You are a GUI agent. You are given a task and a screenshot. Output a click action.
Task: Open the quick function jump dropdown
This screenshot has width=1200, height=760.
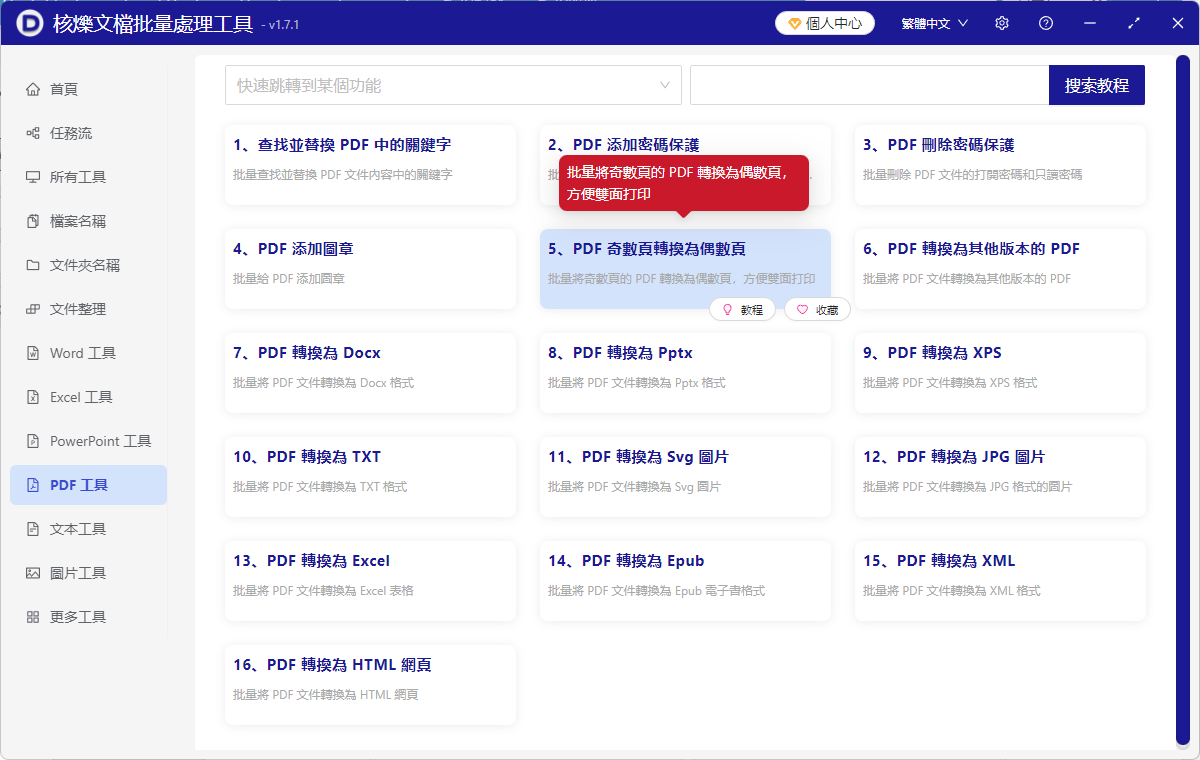tap(452, 85)
